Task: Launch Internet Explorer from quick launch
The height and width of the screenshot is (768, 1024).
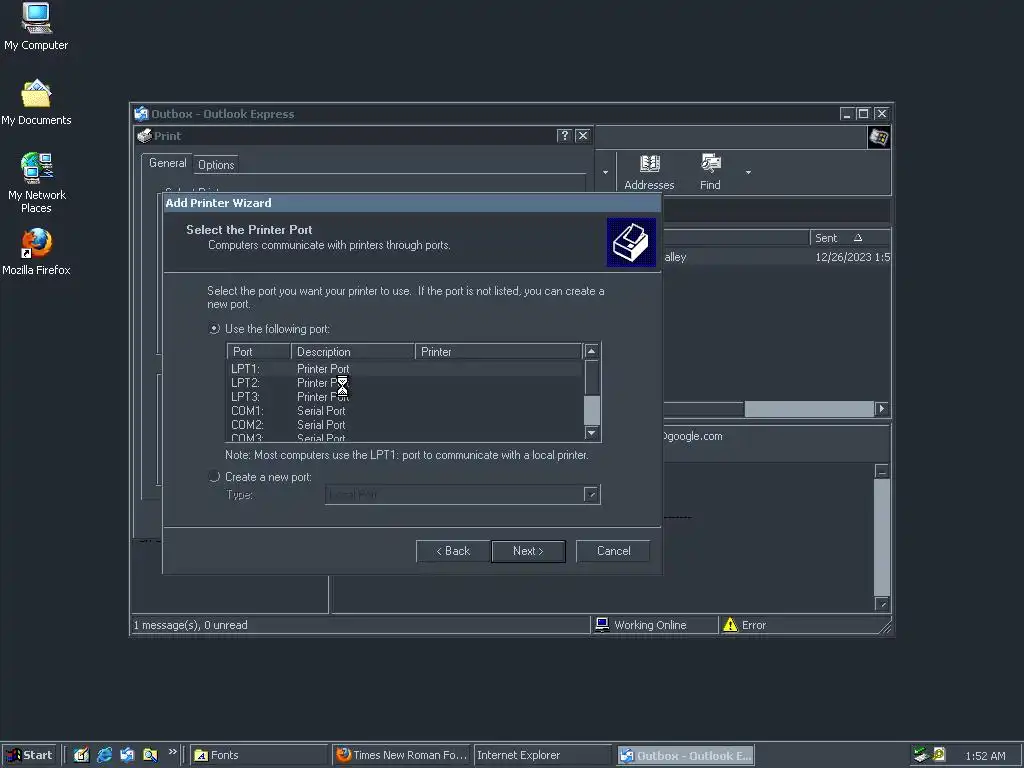Action: (x=104, y=756)
